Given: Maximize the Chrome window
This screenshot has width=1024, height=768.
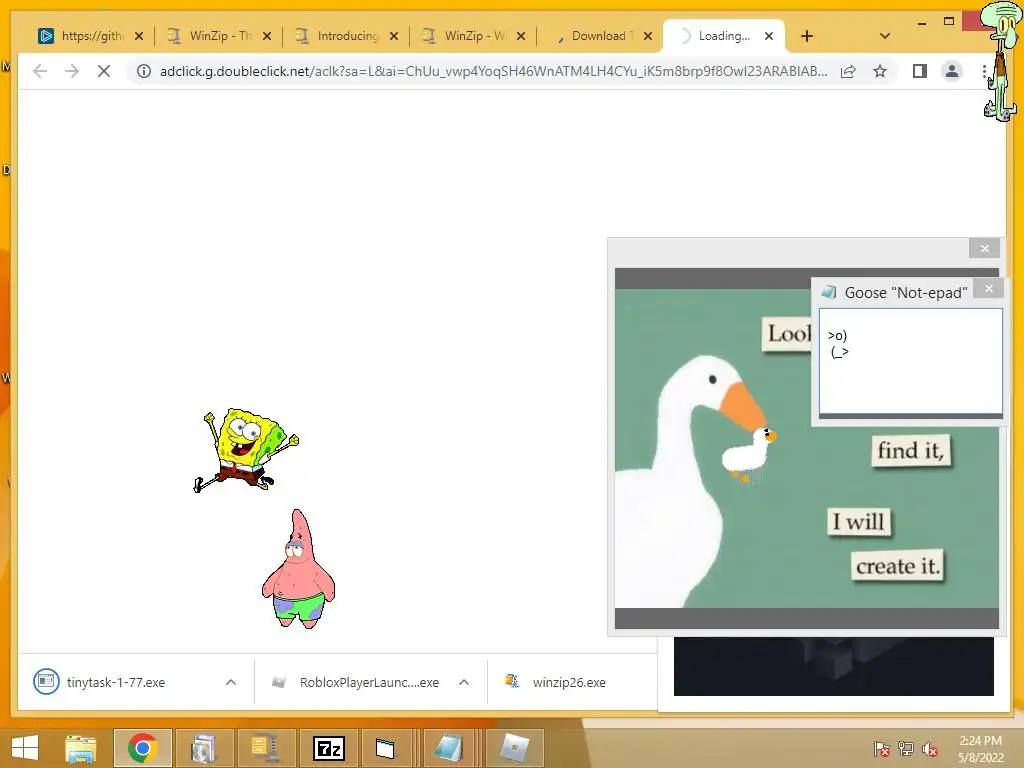Looking at the screenshot, I should [x=949, y=22].
